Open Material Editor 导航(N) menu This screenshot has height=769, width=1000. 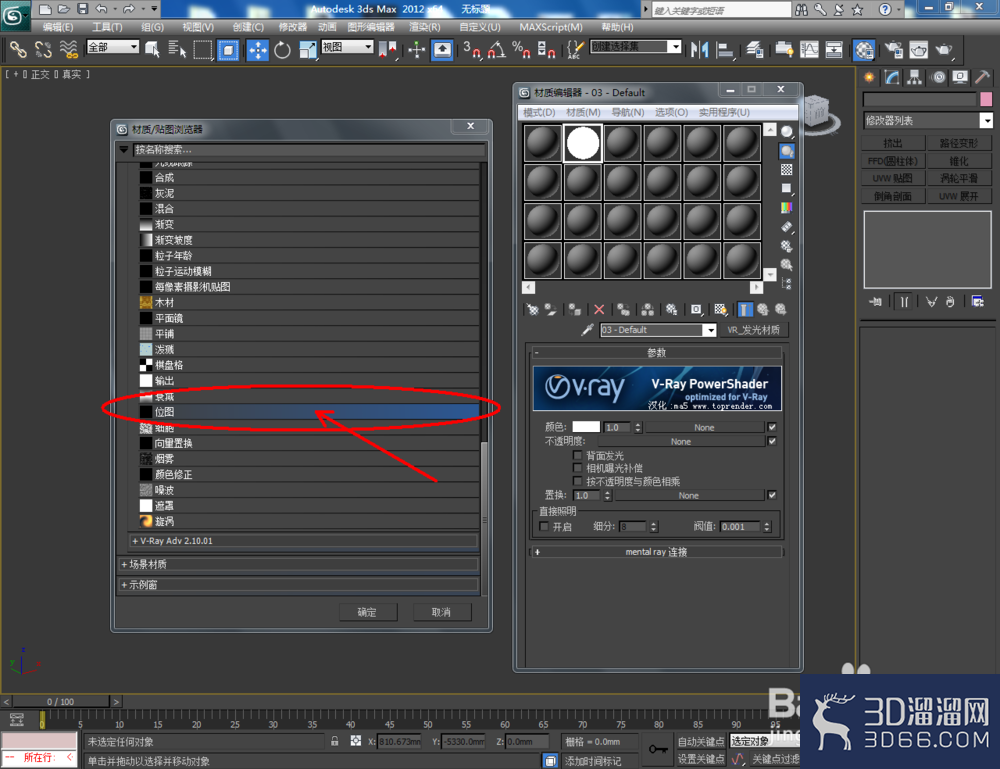[628, 112]
